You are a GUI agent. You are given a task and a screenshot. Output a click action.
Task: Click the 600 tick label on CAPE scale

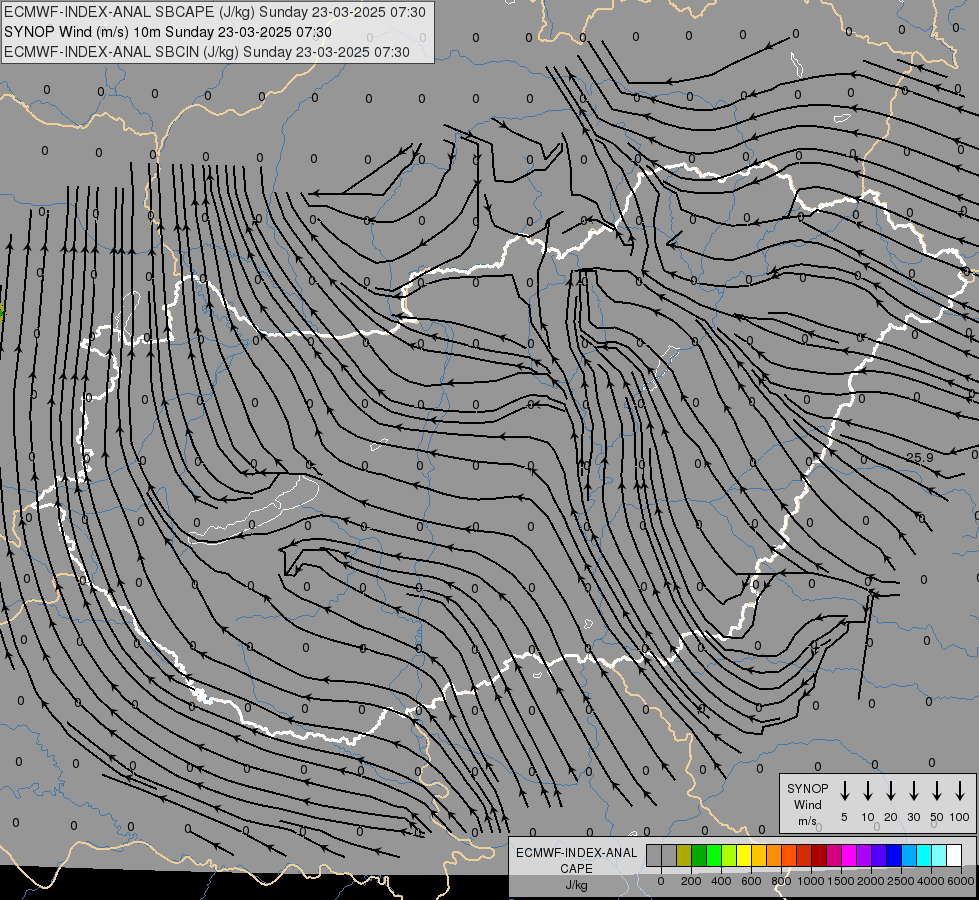751,881
